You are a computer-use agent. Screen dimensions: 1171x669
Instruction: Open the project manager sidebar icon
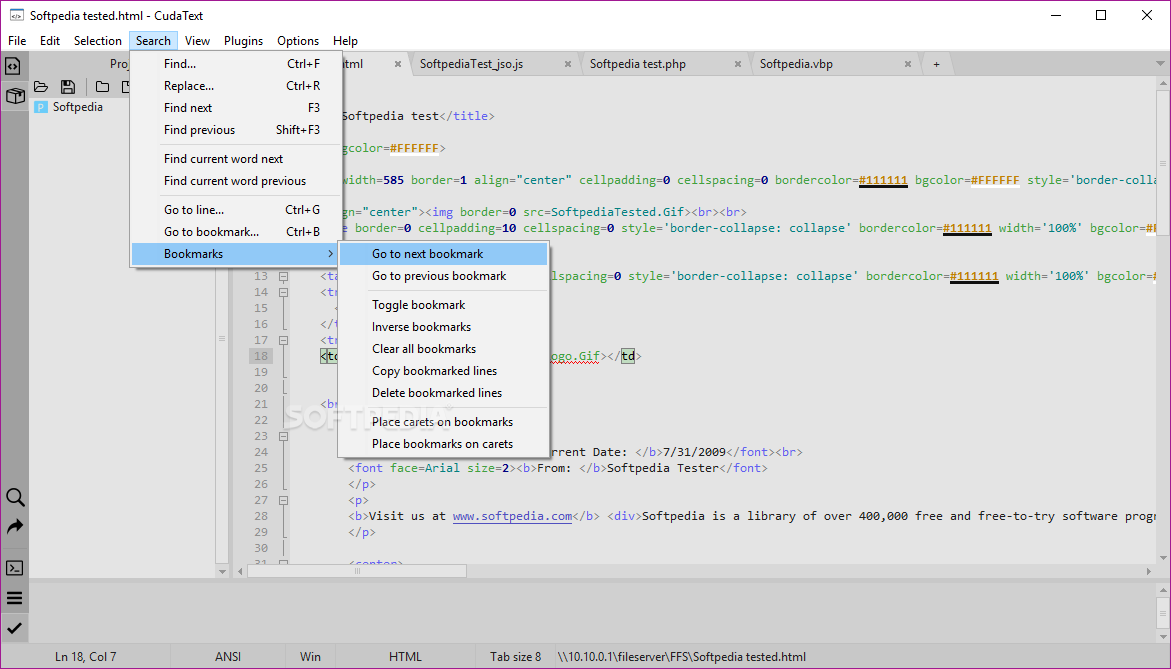[x=14, y=96]
